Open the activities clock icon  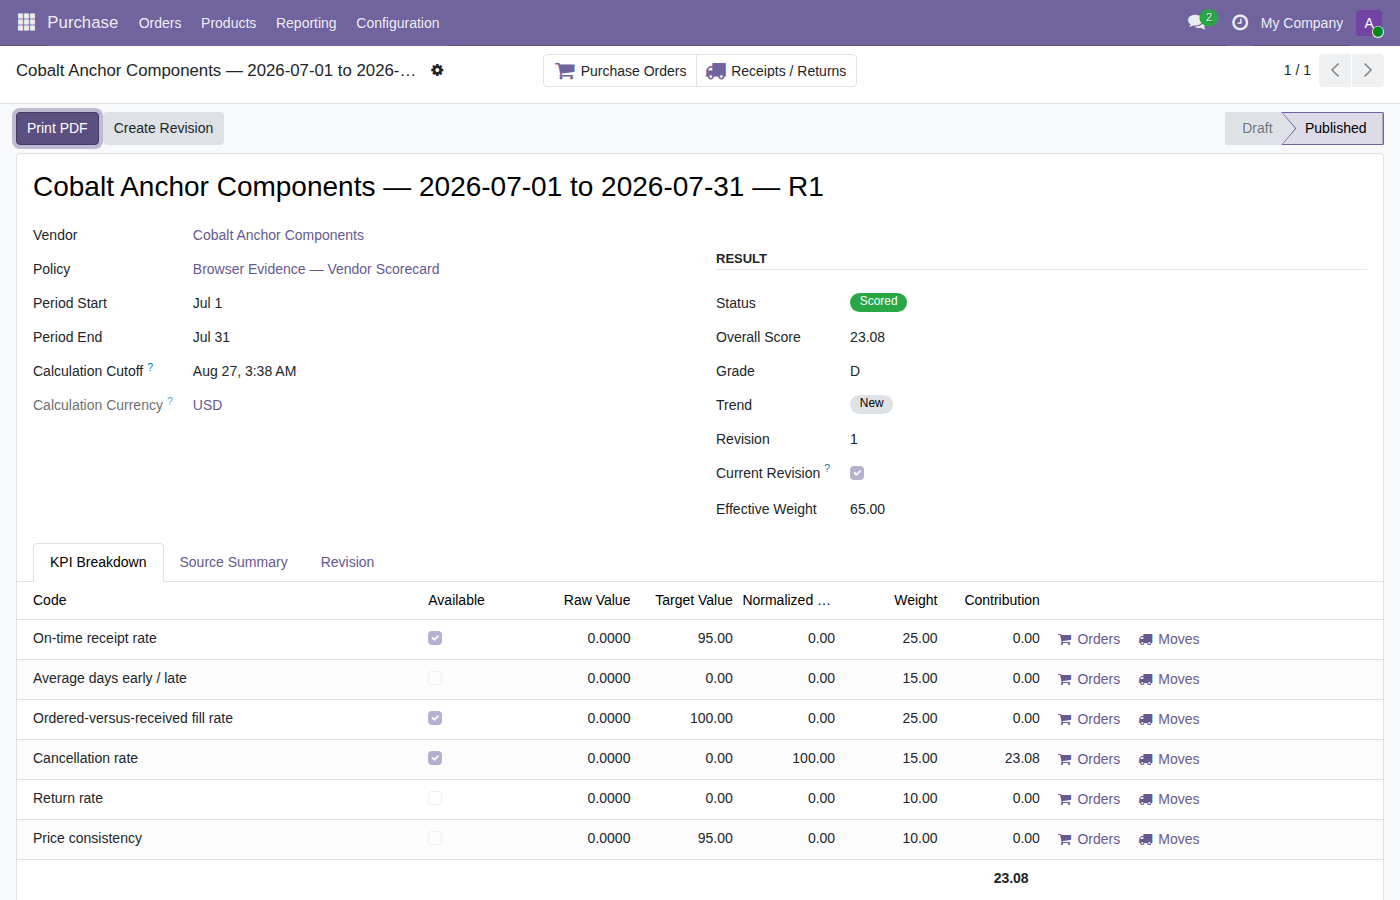tap(1240, 22)
